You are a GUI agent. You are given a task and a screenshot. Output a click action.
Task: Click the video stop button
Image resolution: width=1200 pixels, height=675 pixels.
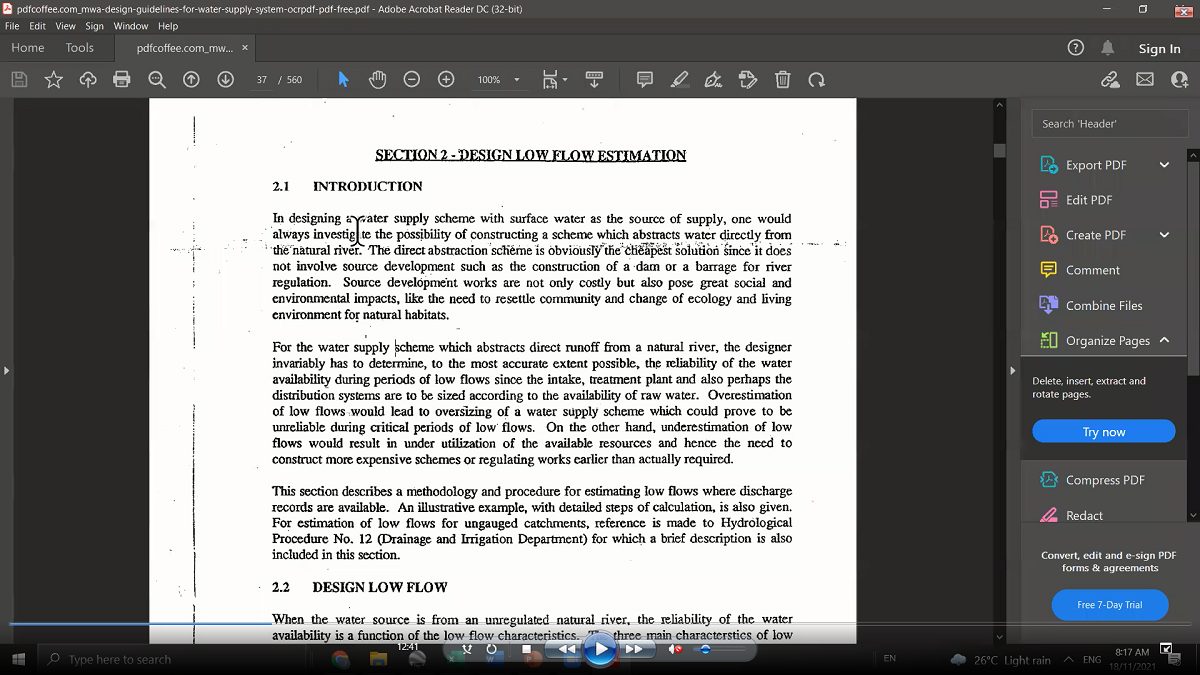[x=527, y=649]
